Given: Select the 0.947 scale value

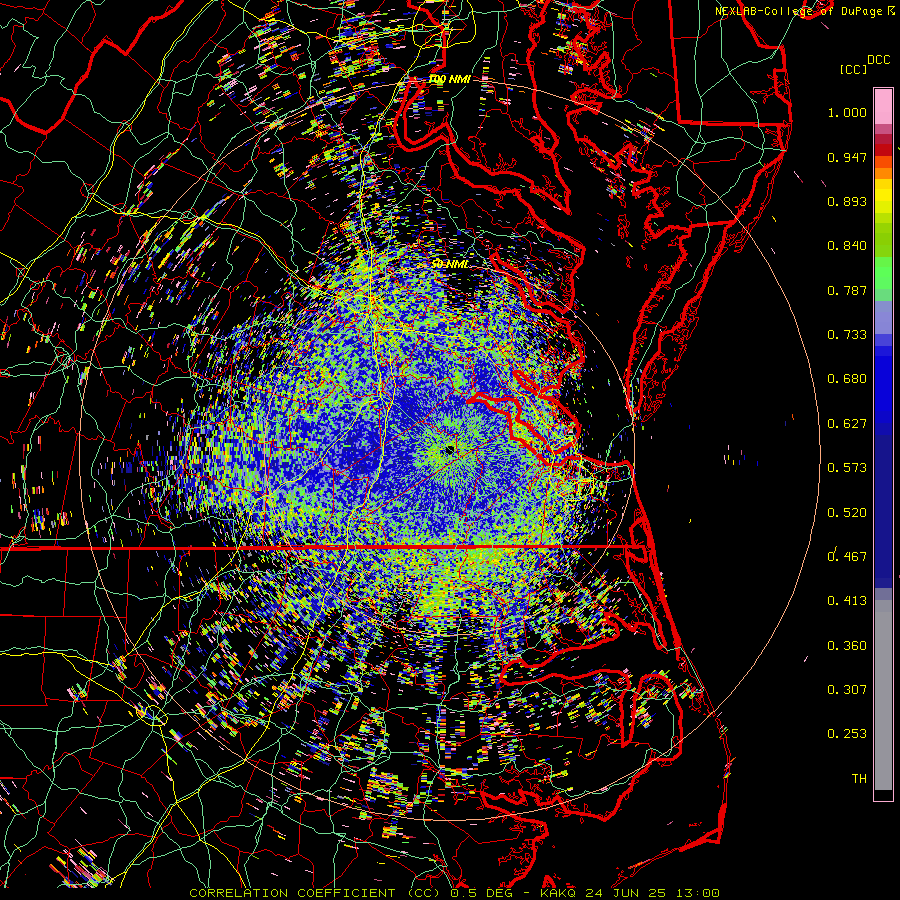Looking at the screenshot, I should point(847,157).
